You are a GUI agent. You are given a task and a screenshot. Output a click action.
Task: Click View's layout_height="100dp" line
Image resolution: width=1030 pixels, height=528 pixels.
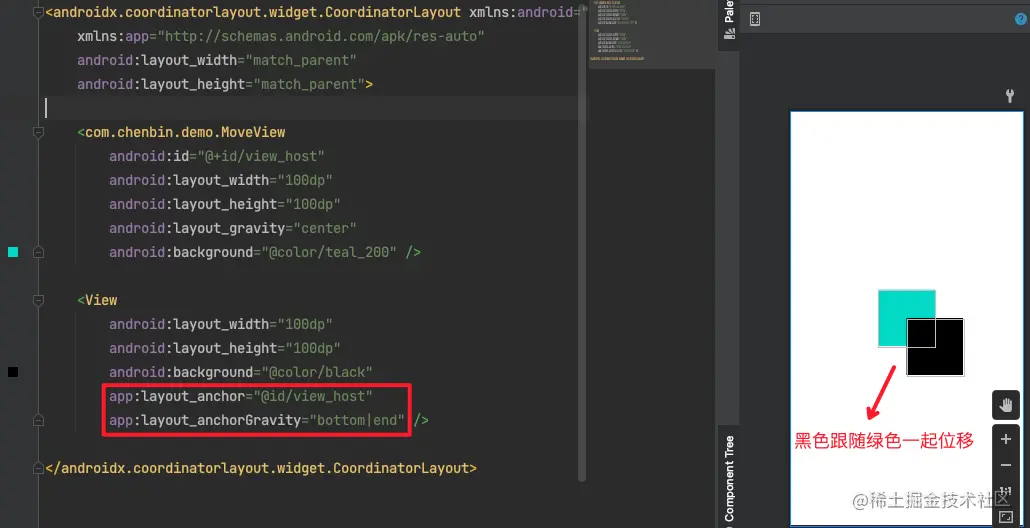[x=225, y=348]
